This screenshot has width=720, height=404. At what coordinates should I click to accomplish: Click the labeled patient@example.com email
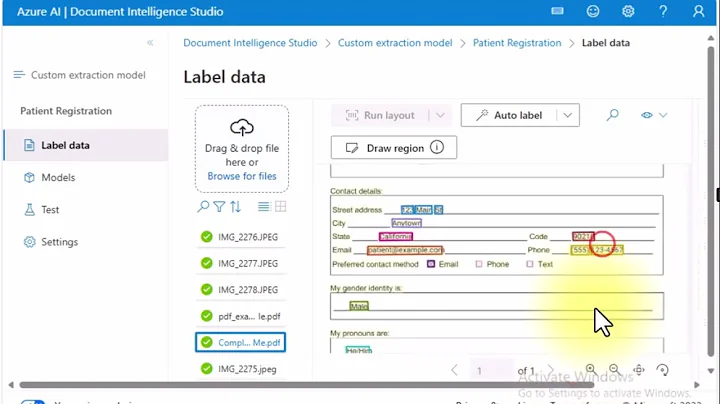pyautogui.click(x=405, y=250)
